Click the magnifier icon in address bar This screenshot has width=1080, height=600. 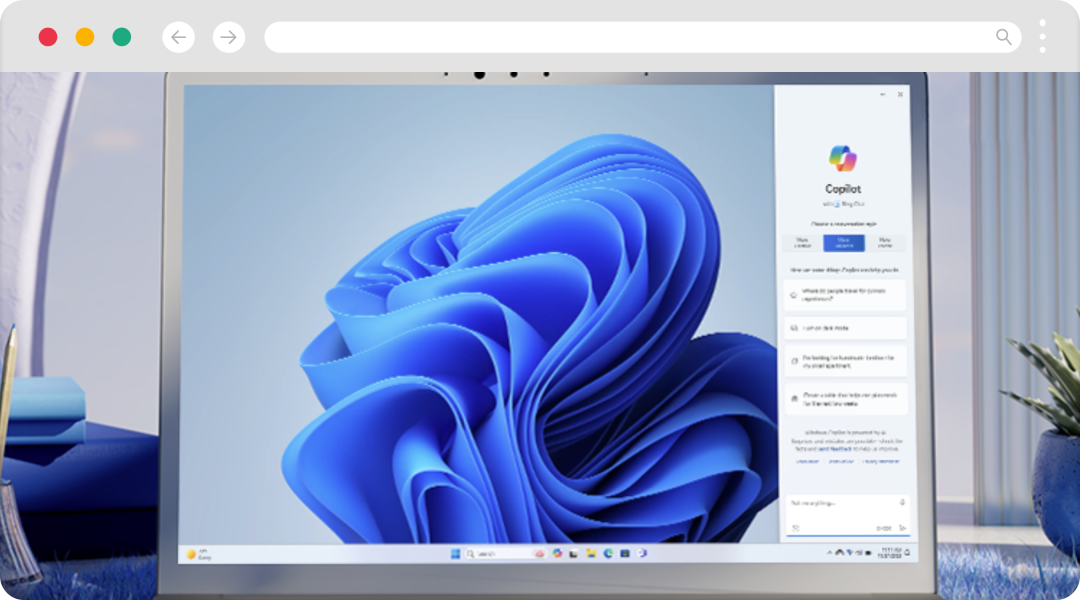point(1004,37)
